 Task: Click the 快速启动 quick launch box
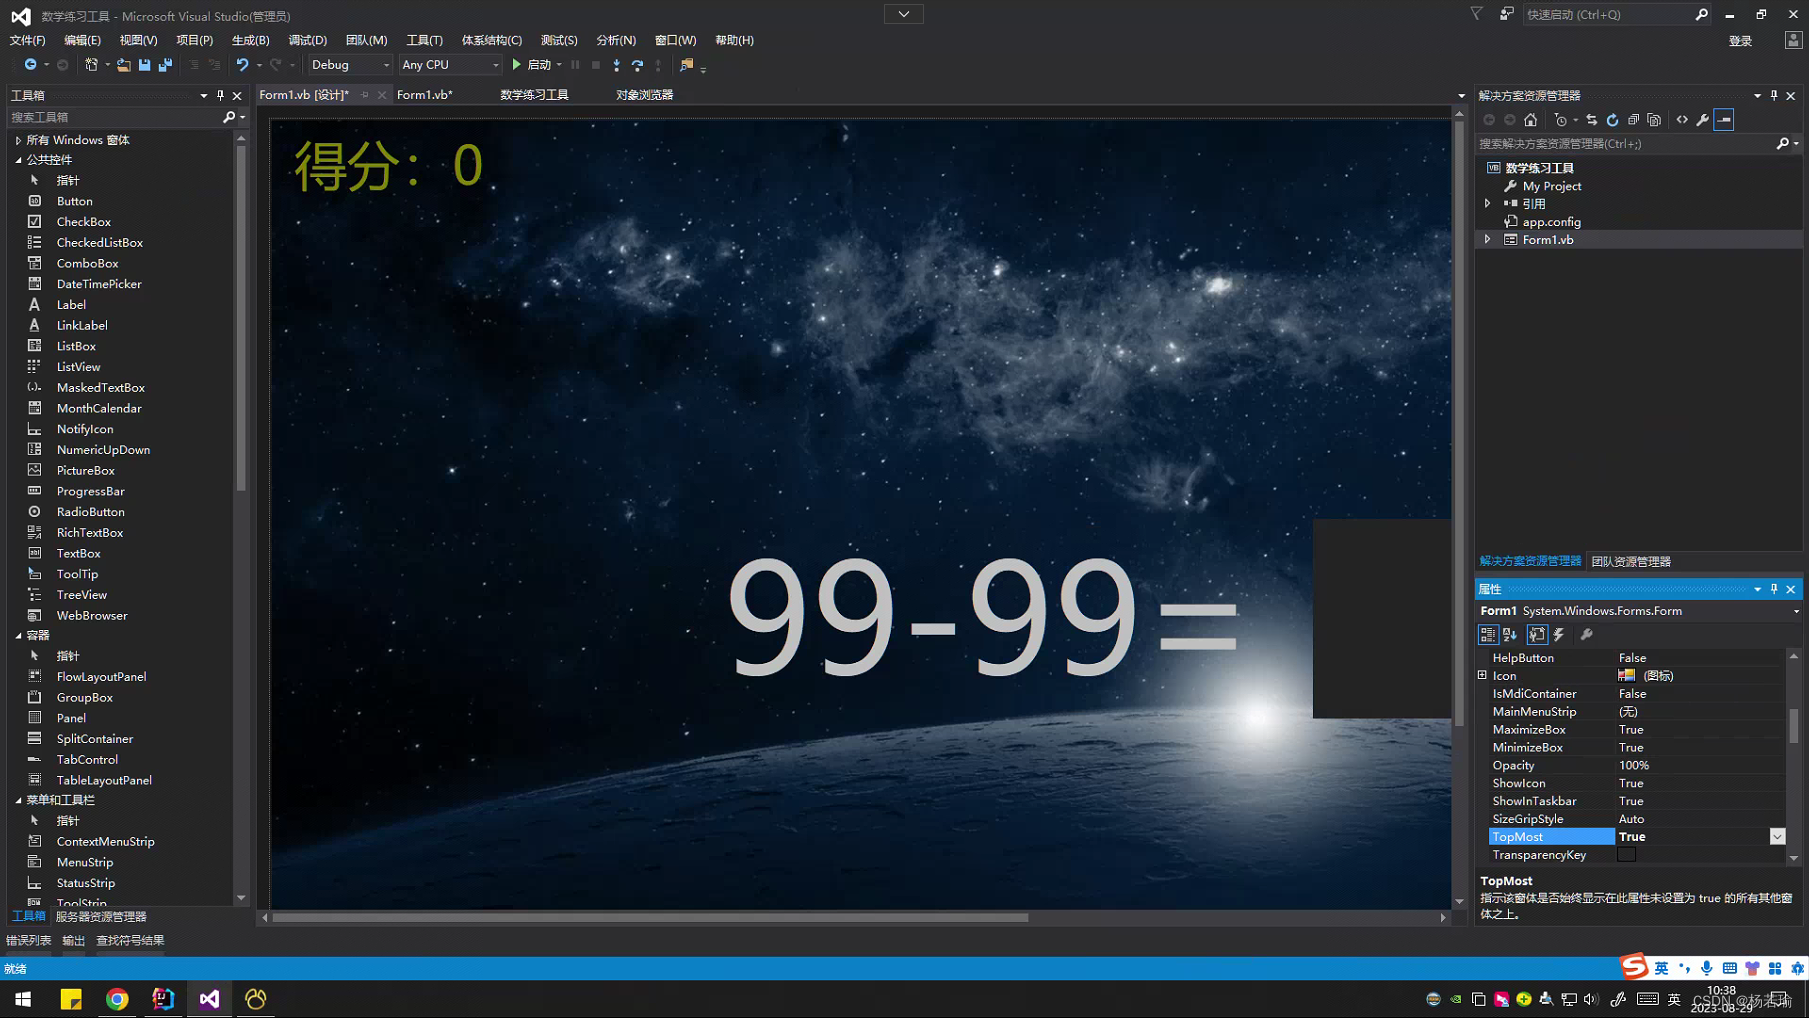(x=1607, y=15)
